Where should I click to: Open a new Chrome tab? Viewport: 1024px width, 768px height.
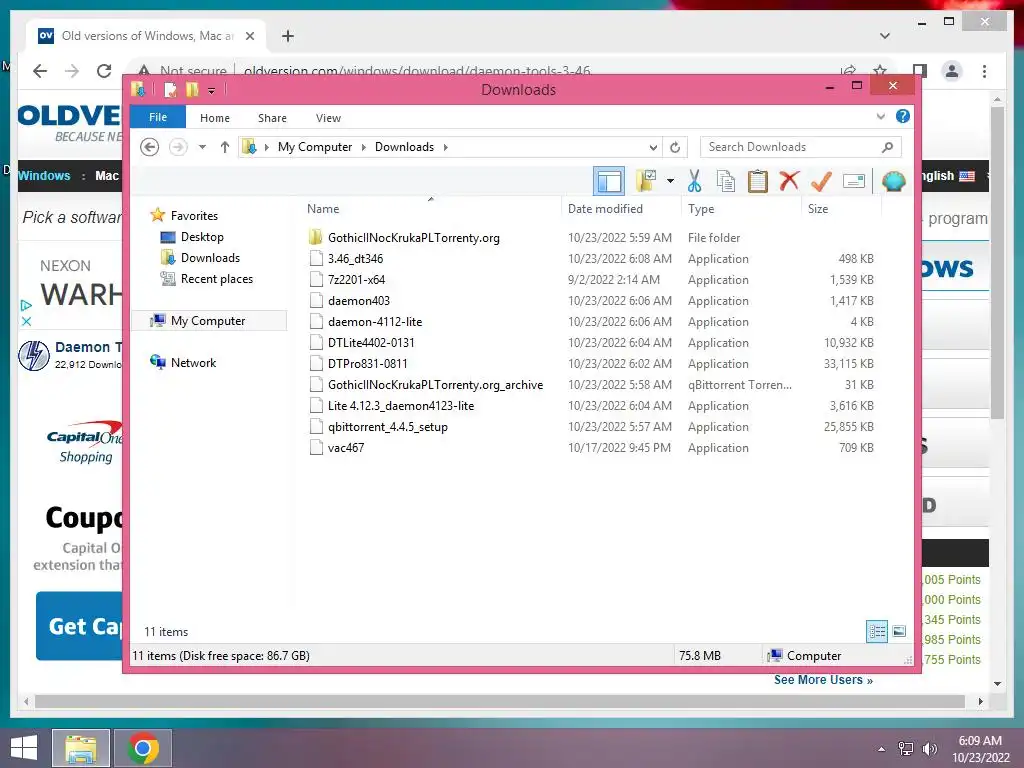coord(287,36)
